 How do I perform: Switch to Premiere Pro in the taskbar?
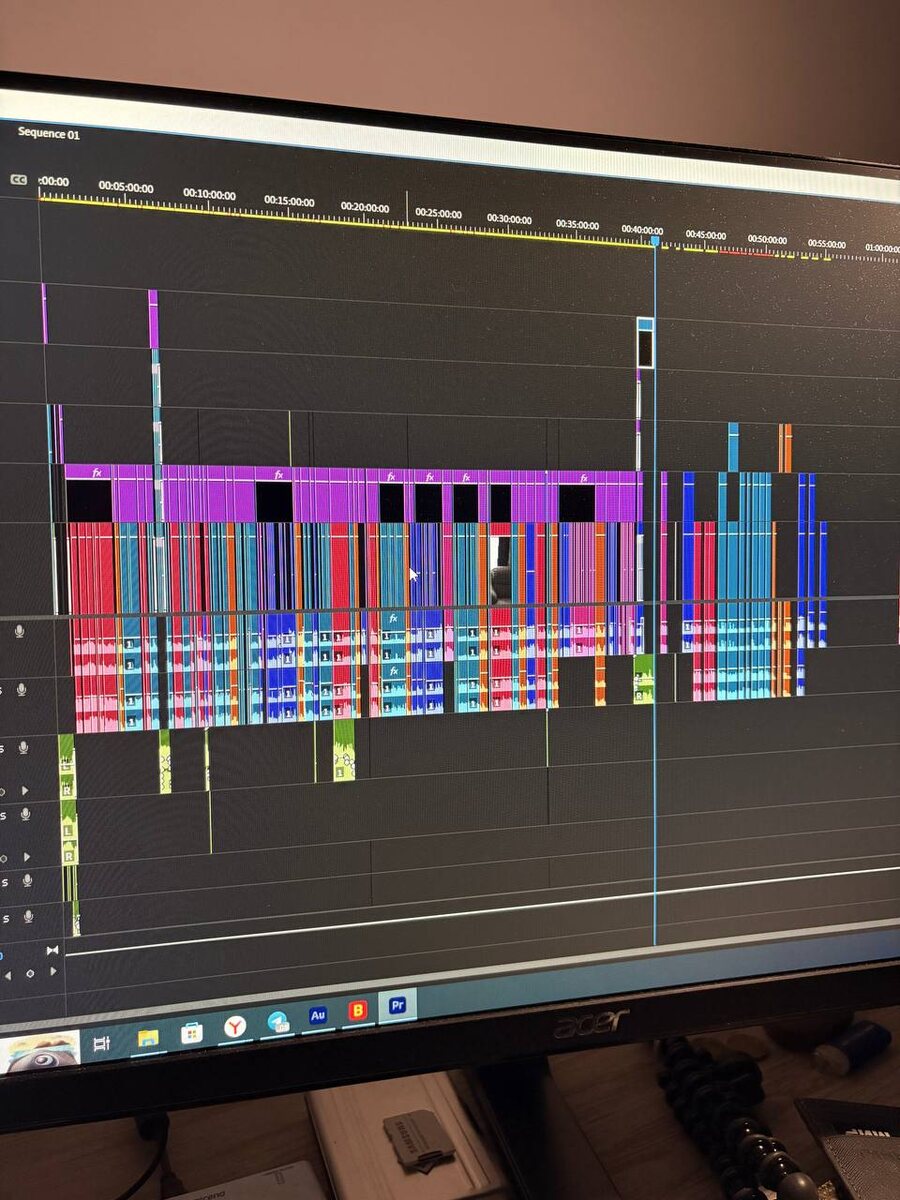coord(397,1006)
